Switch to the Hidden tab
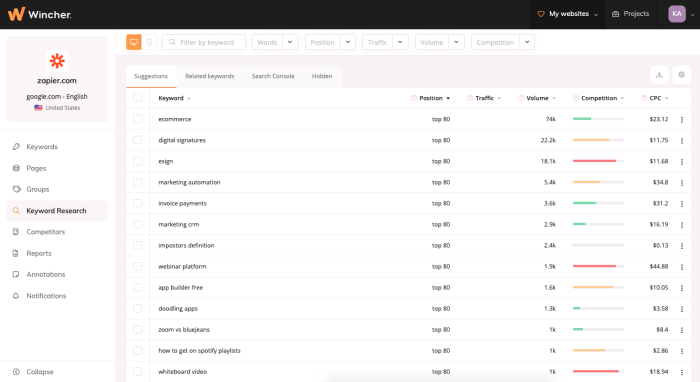 tap(322, 76)
